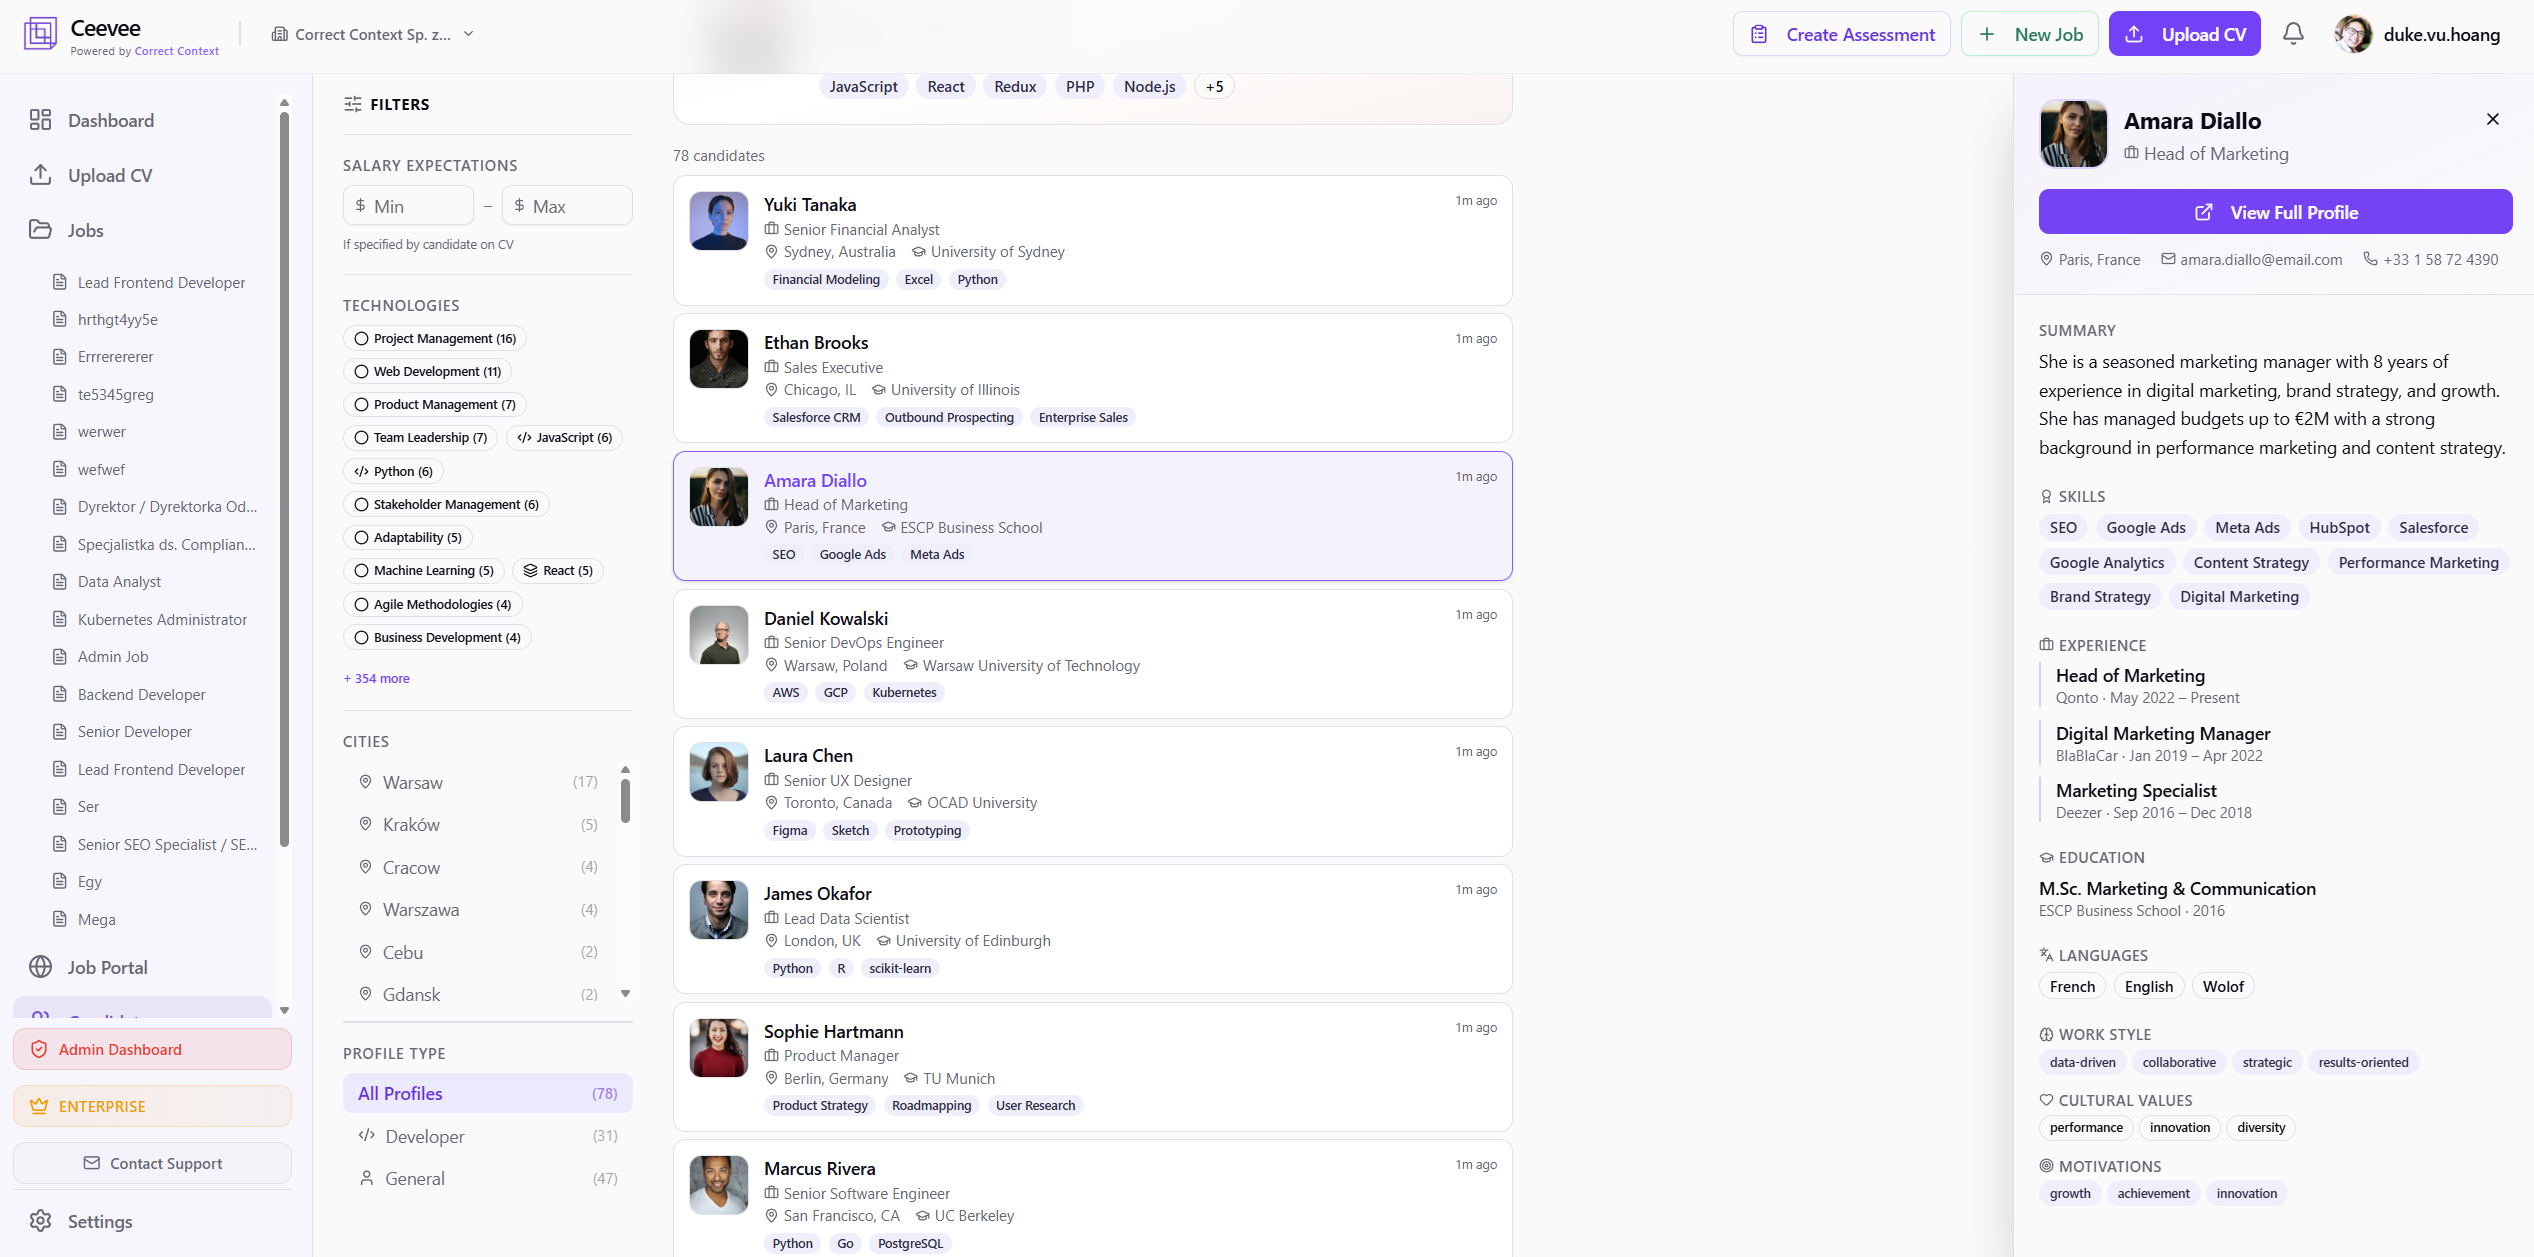Click the Settings gear icon
Image resolution: width=2534 pixels, height=1257 pixels.
pos(40,1221)
